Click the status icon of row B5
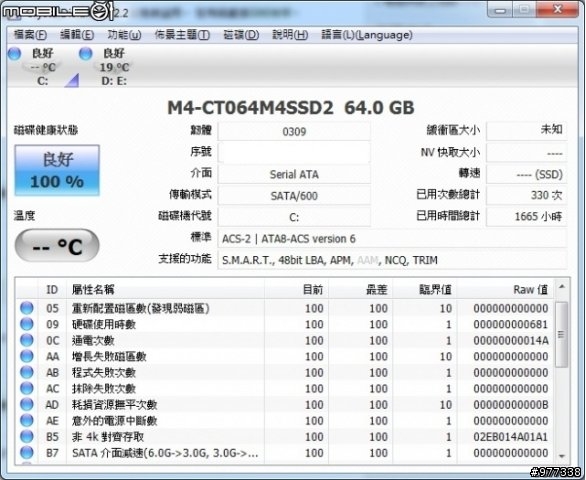Image resolution: width=586 pixels, height=480 pixels. (27, 437)
